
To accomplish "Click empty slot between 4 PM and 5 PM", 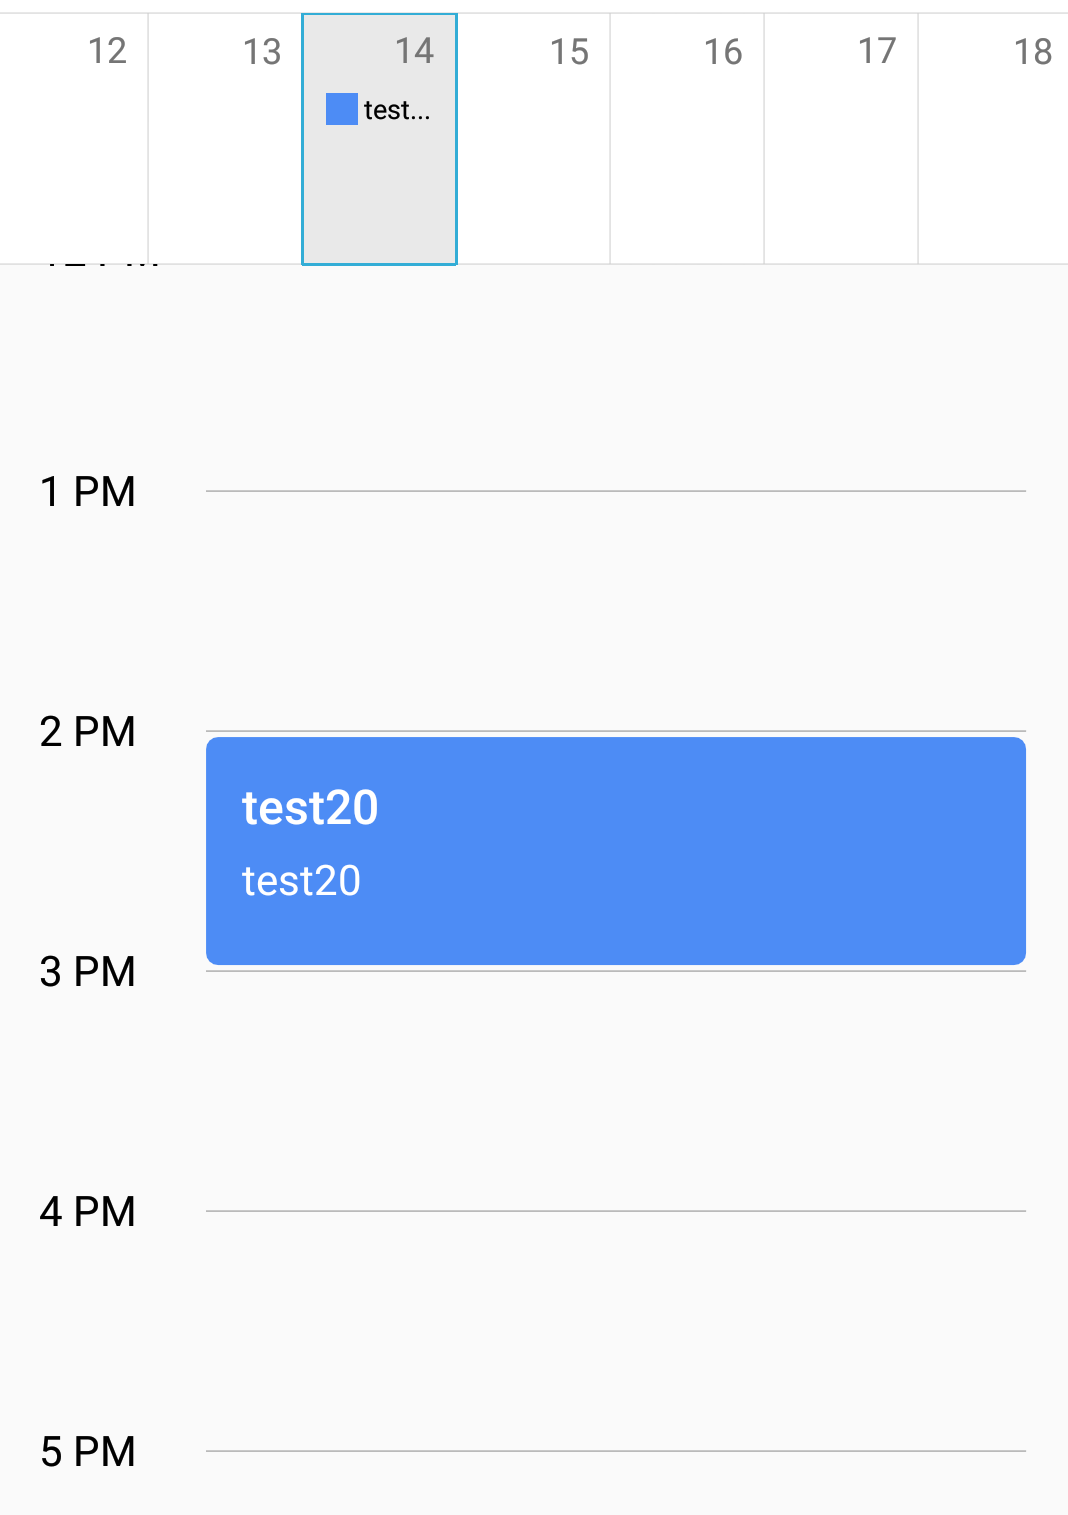I will pyautogui.click(x=616, y=1331).
